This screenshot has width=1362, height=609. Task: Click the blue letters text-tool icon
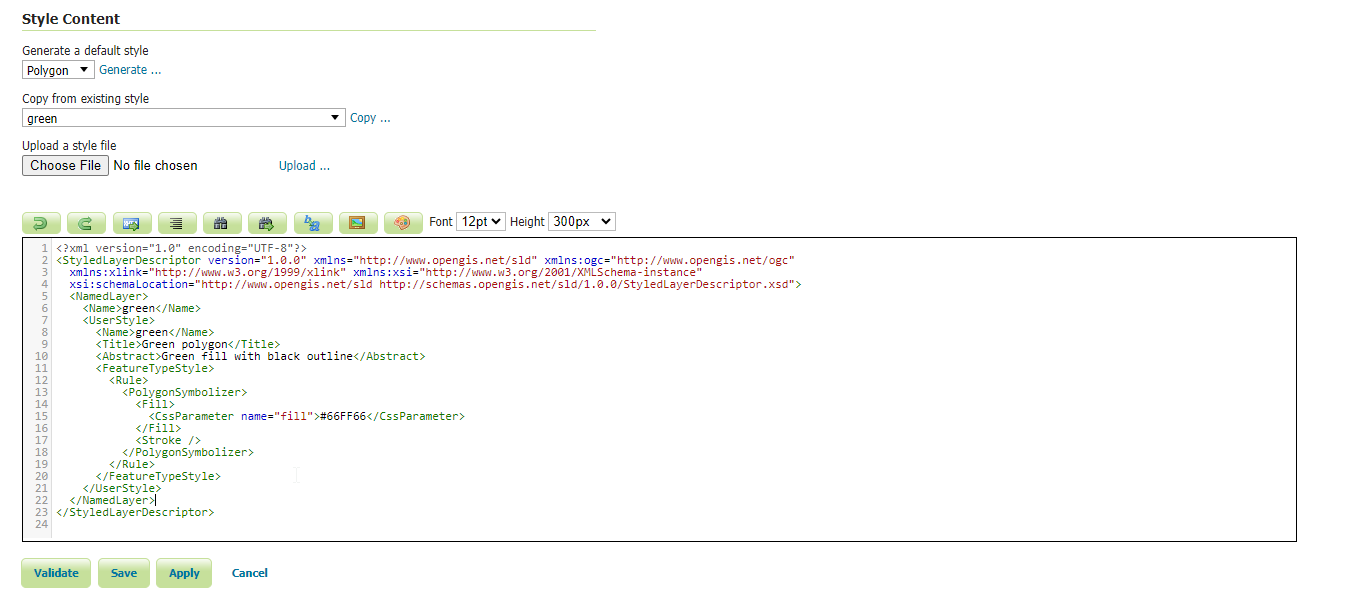pyautogui.click(x=313, y=221)
